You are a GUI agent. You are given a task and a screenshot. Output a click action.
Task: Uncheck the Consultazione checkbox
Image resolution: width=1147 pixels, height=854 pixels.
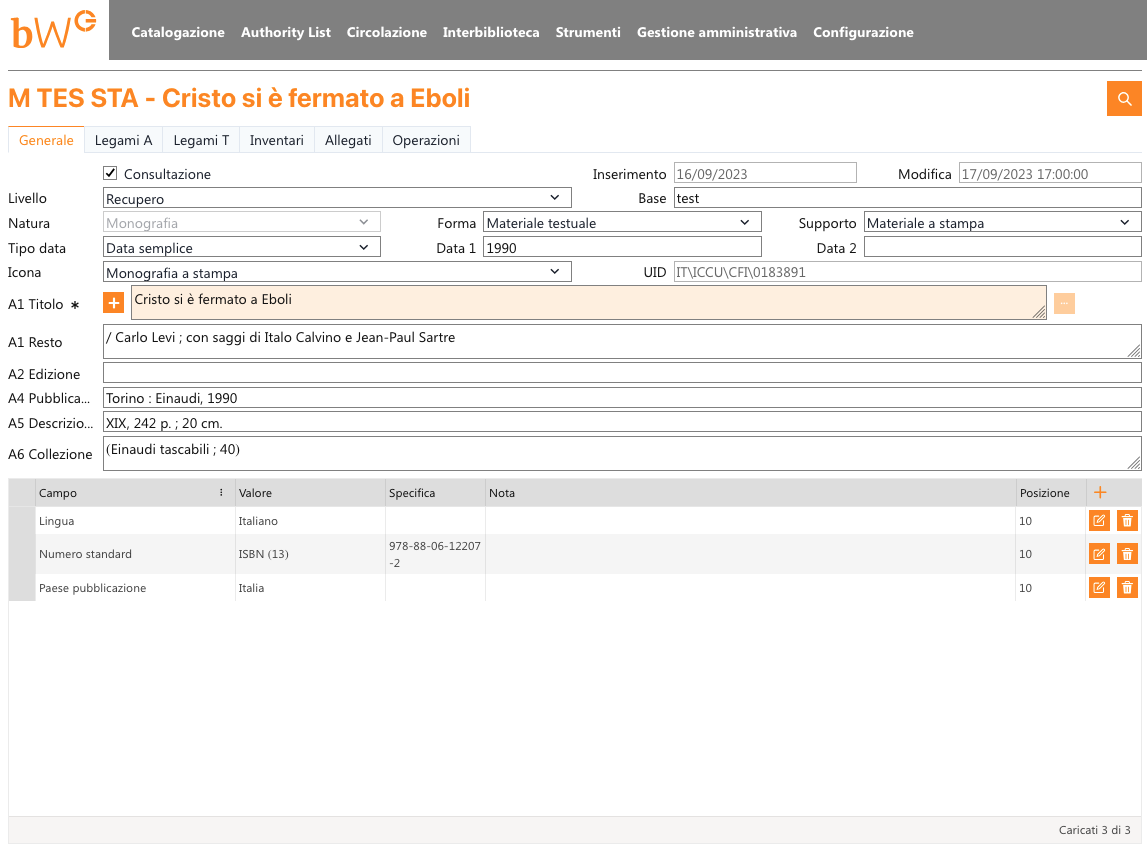click(x=111, y=173)
